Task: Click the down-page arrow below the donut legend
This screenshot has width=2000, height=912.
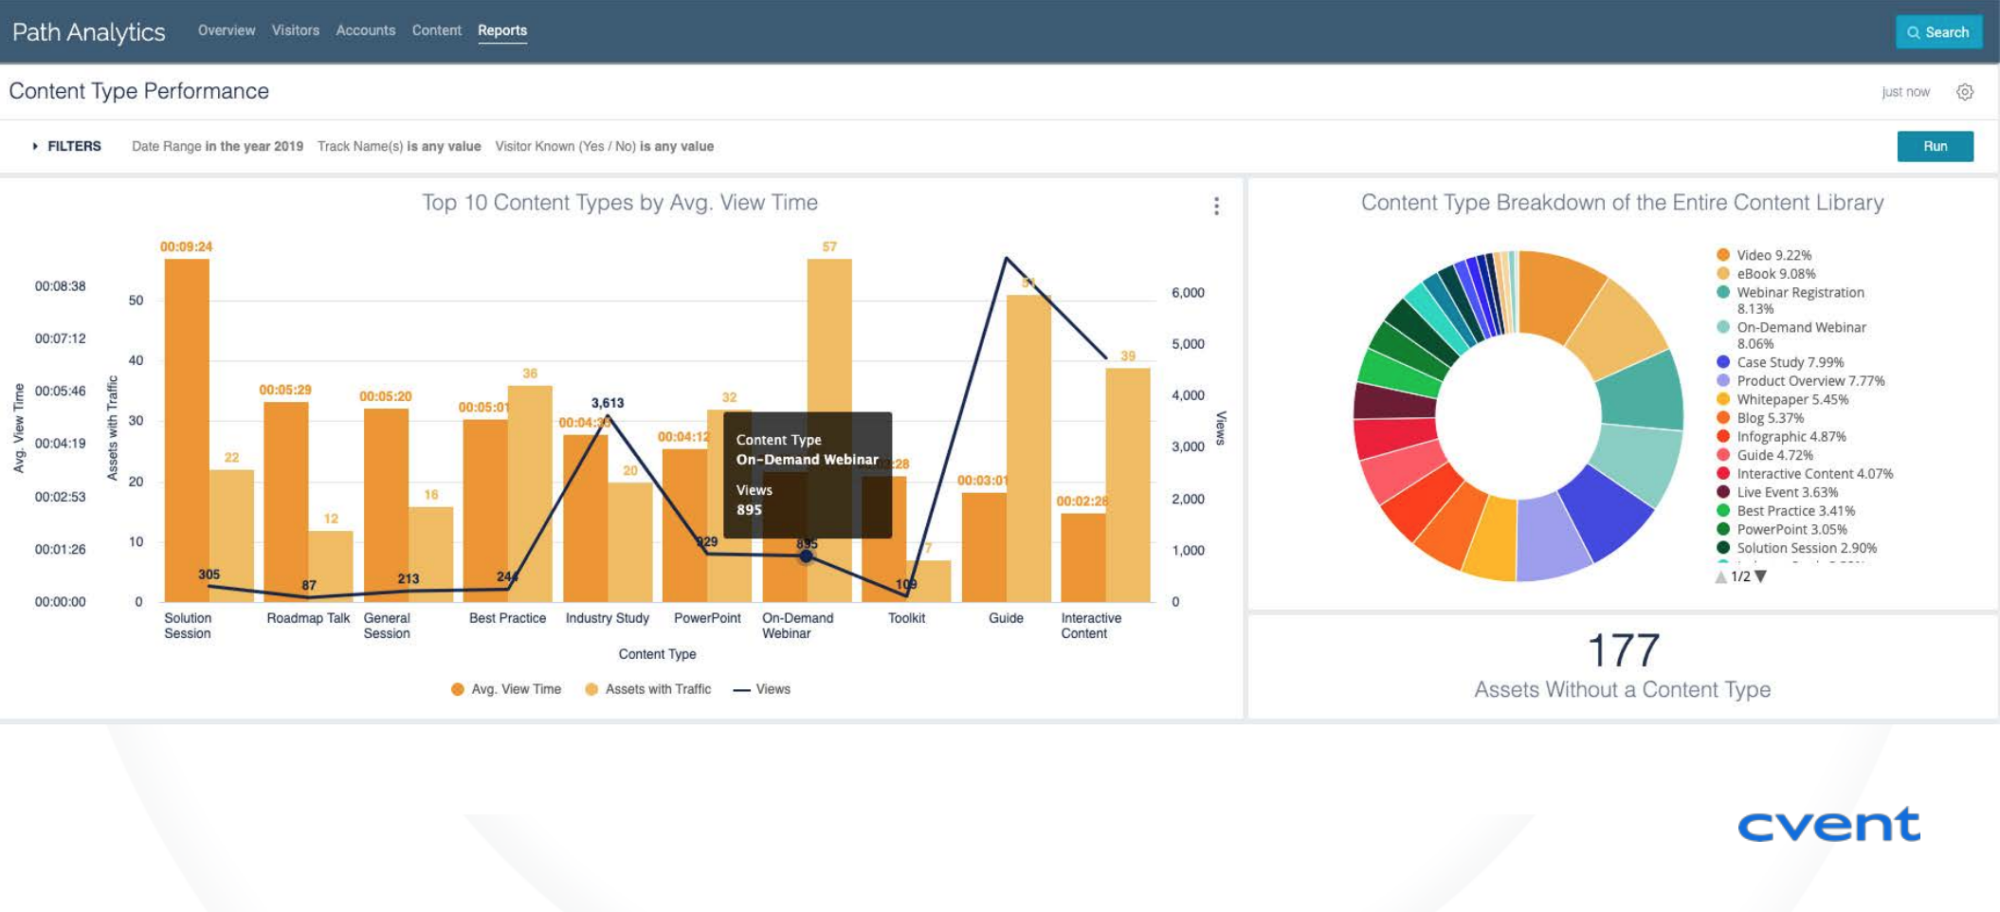Action: pyautogui.click(x=1761, y=576)
